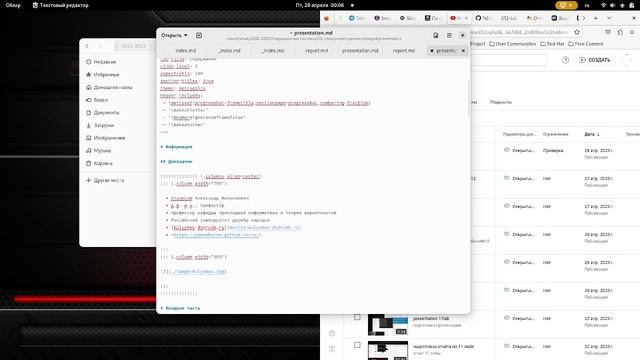Viewport: 640px width, 360px height.
Task: Click the '## Докладчик' heading line in editor
Action: pos(176,162)
